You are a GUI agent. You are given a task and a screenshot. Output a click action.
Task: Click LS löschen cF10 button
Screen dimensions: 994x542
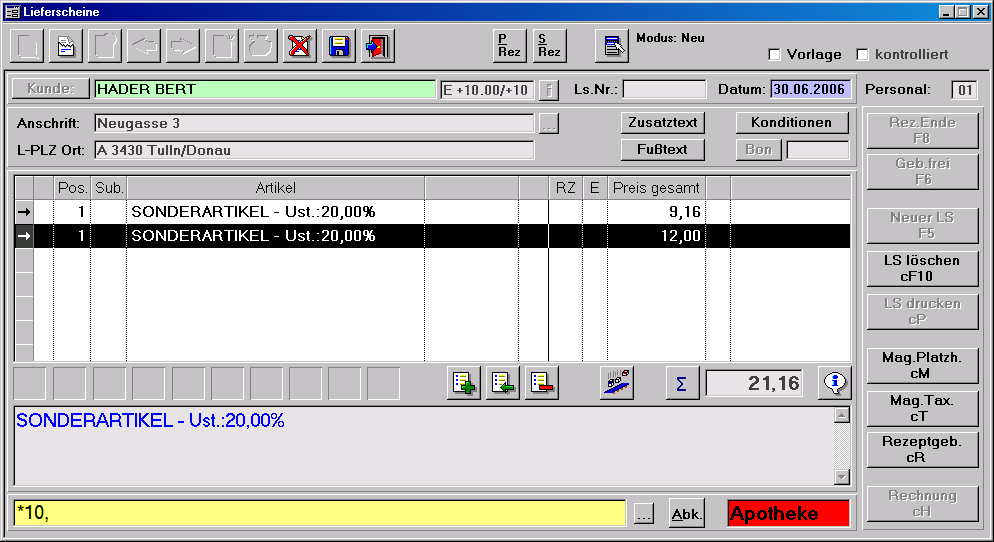922,268
